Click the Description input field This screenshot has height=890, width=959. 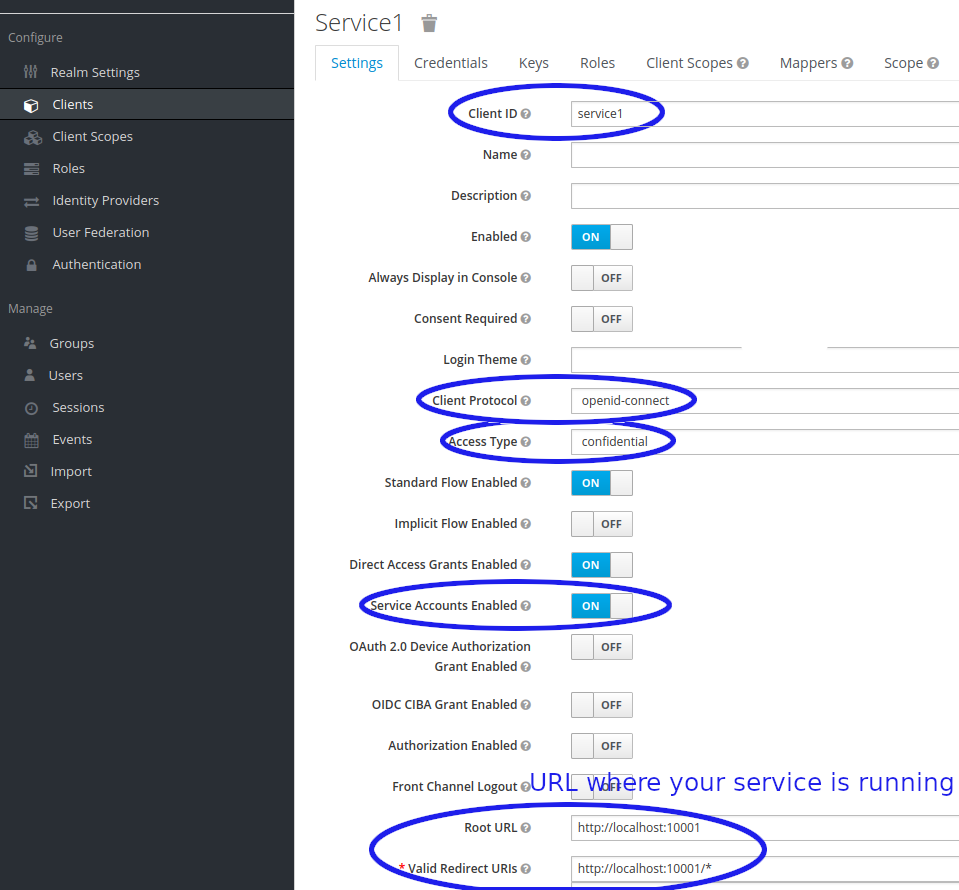pyautogui.click(x=765, y=196)
